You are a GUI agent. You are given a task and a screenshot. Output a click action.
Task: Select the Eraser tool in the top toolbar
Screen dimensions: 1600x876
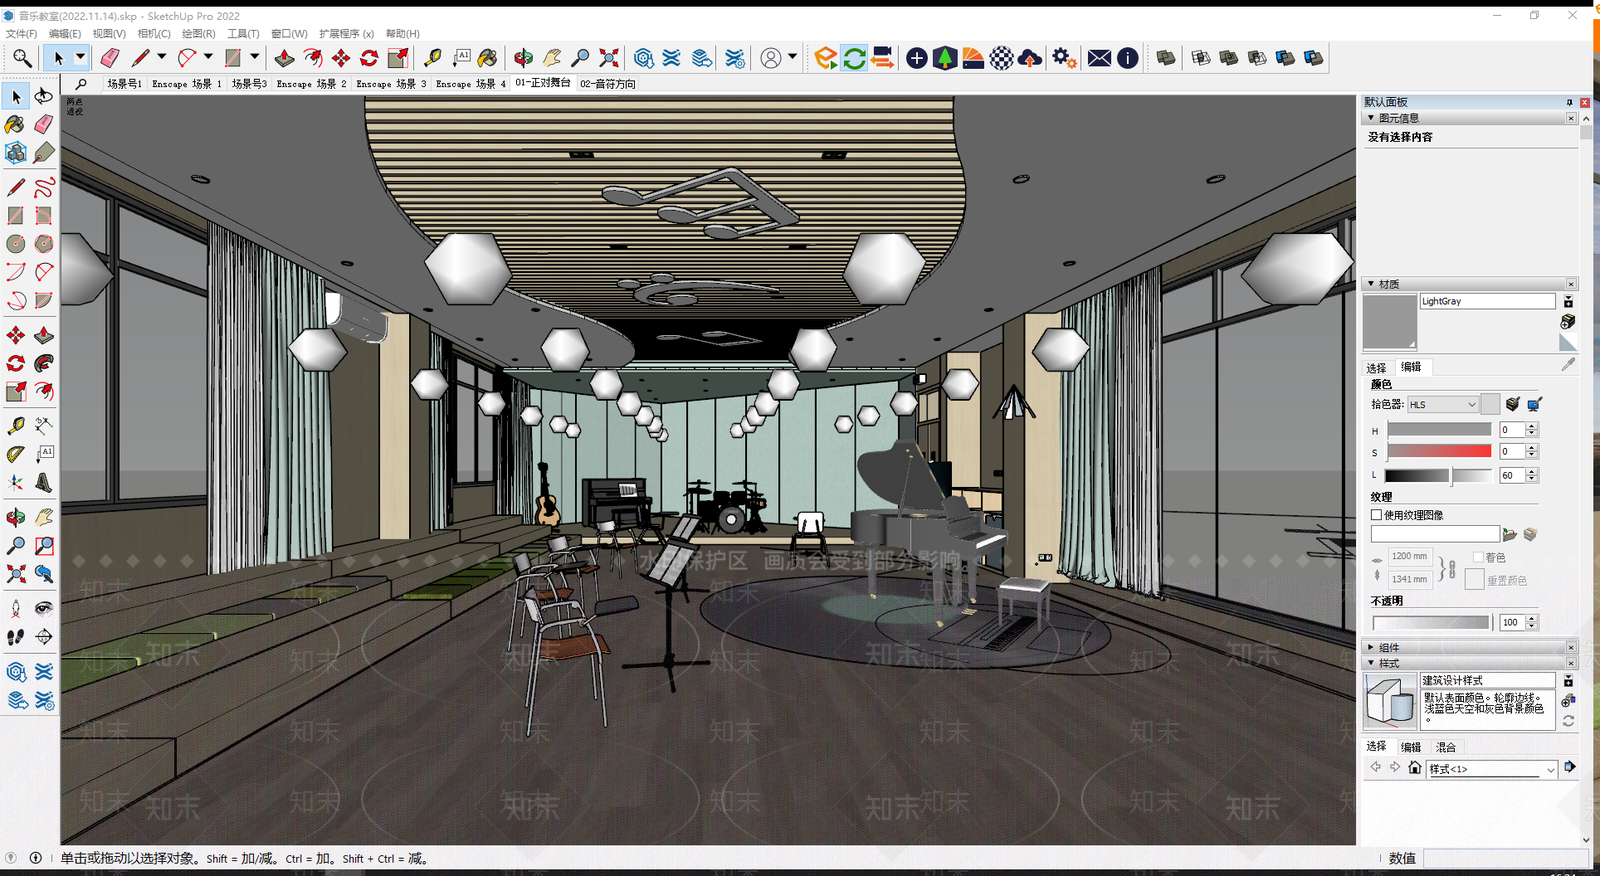click(110, 58)
